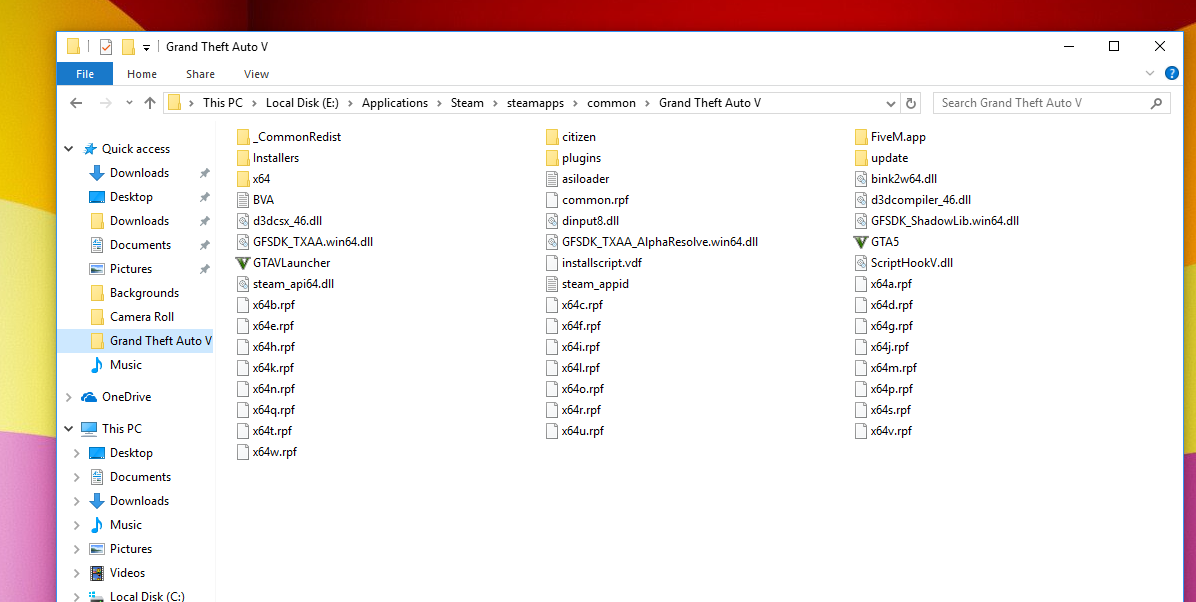Open address bar history dropdown
Viewport: 1196px width, 602px height.
click(891, 103)
